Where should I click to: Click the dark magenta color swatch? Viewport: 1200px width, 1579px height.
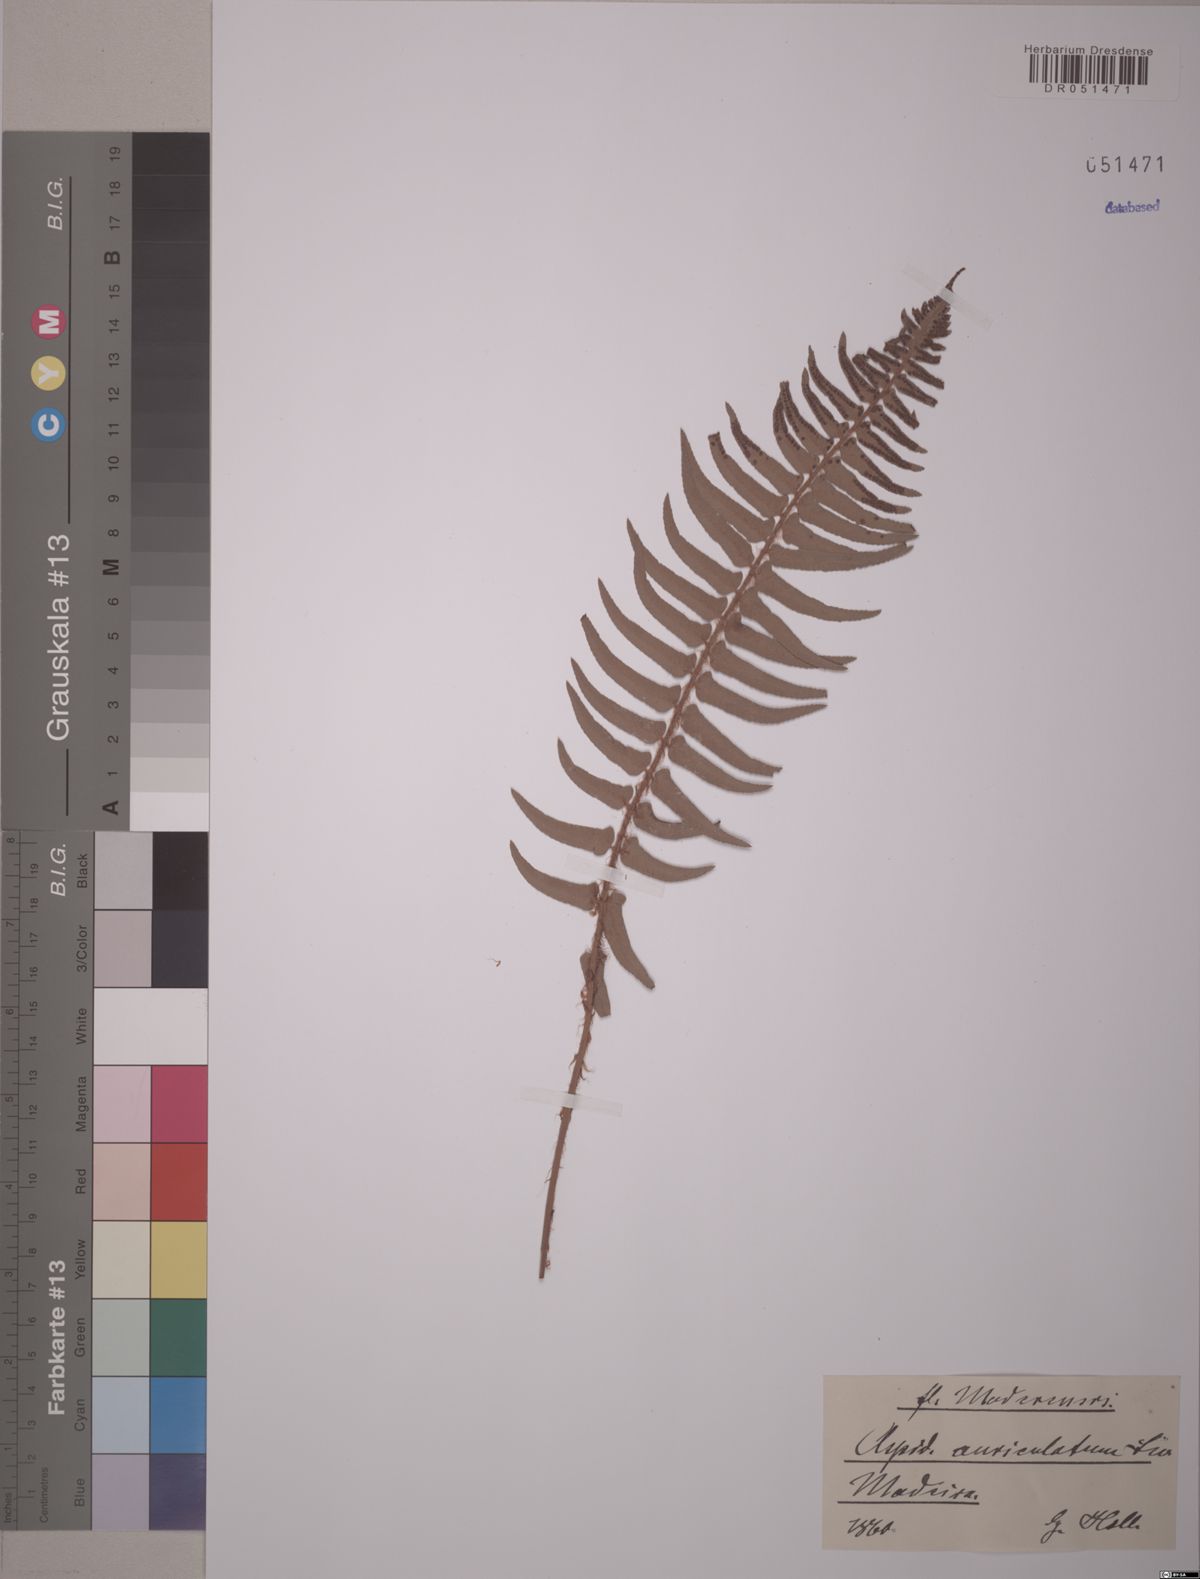(x=179, y=1103)
